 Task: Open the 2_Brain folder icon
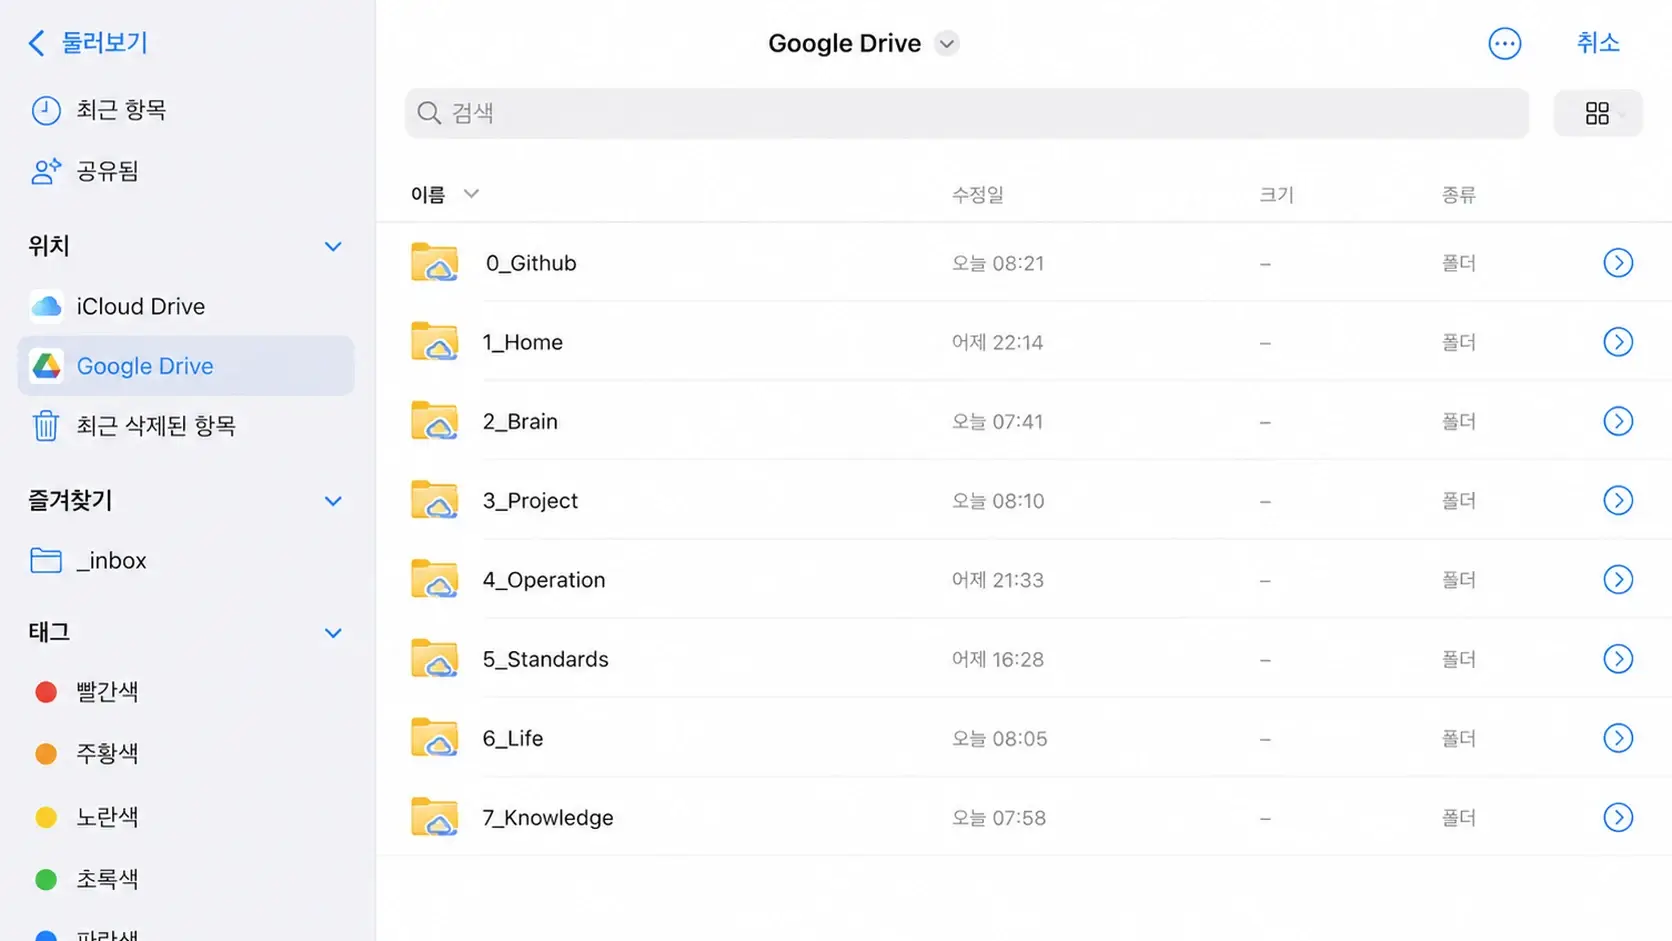point(434,420)
